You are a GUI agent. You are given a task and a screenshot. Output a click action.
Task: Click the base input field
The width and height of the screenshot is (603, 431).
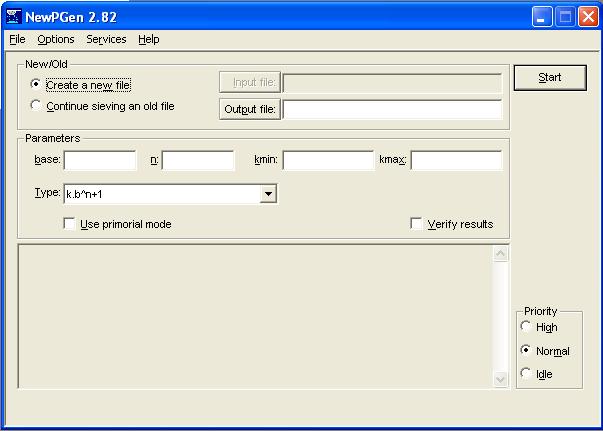tap(100, 161)
